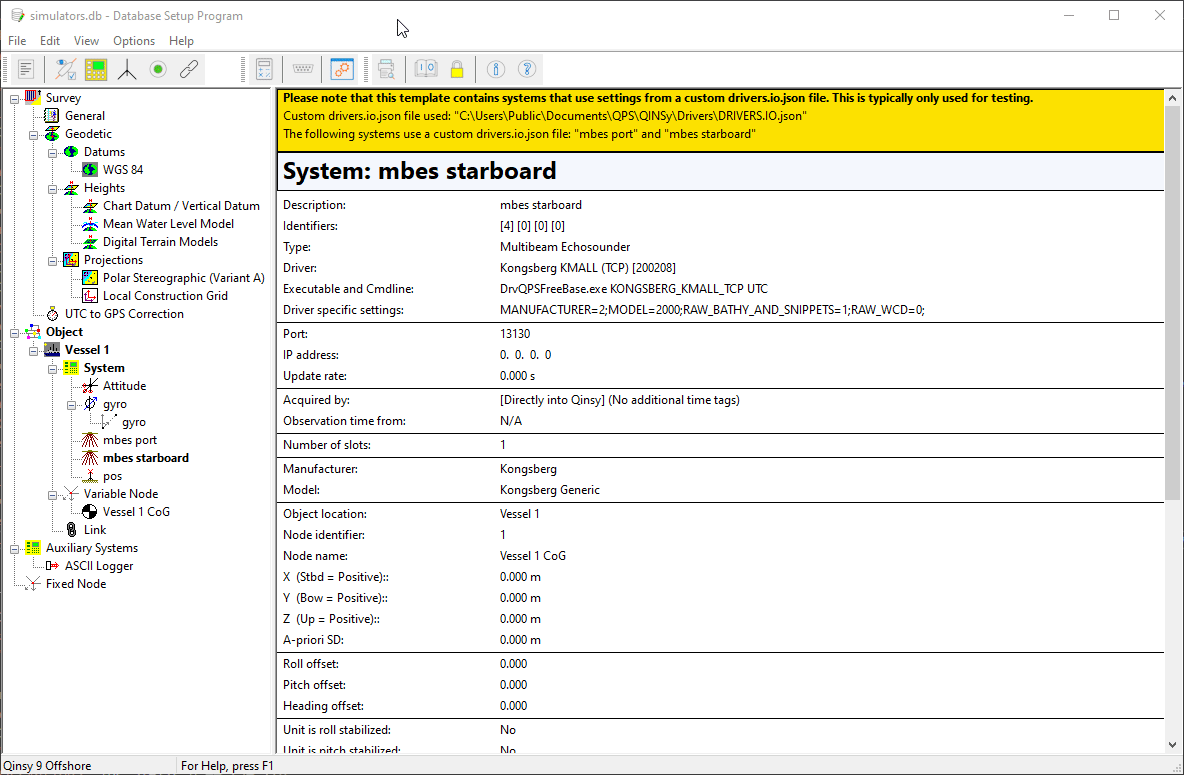The height and width of the screenshot is (775, 1184).
Task: Collapse the Geodetic tree node
Action: [34, 134]
